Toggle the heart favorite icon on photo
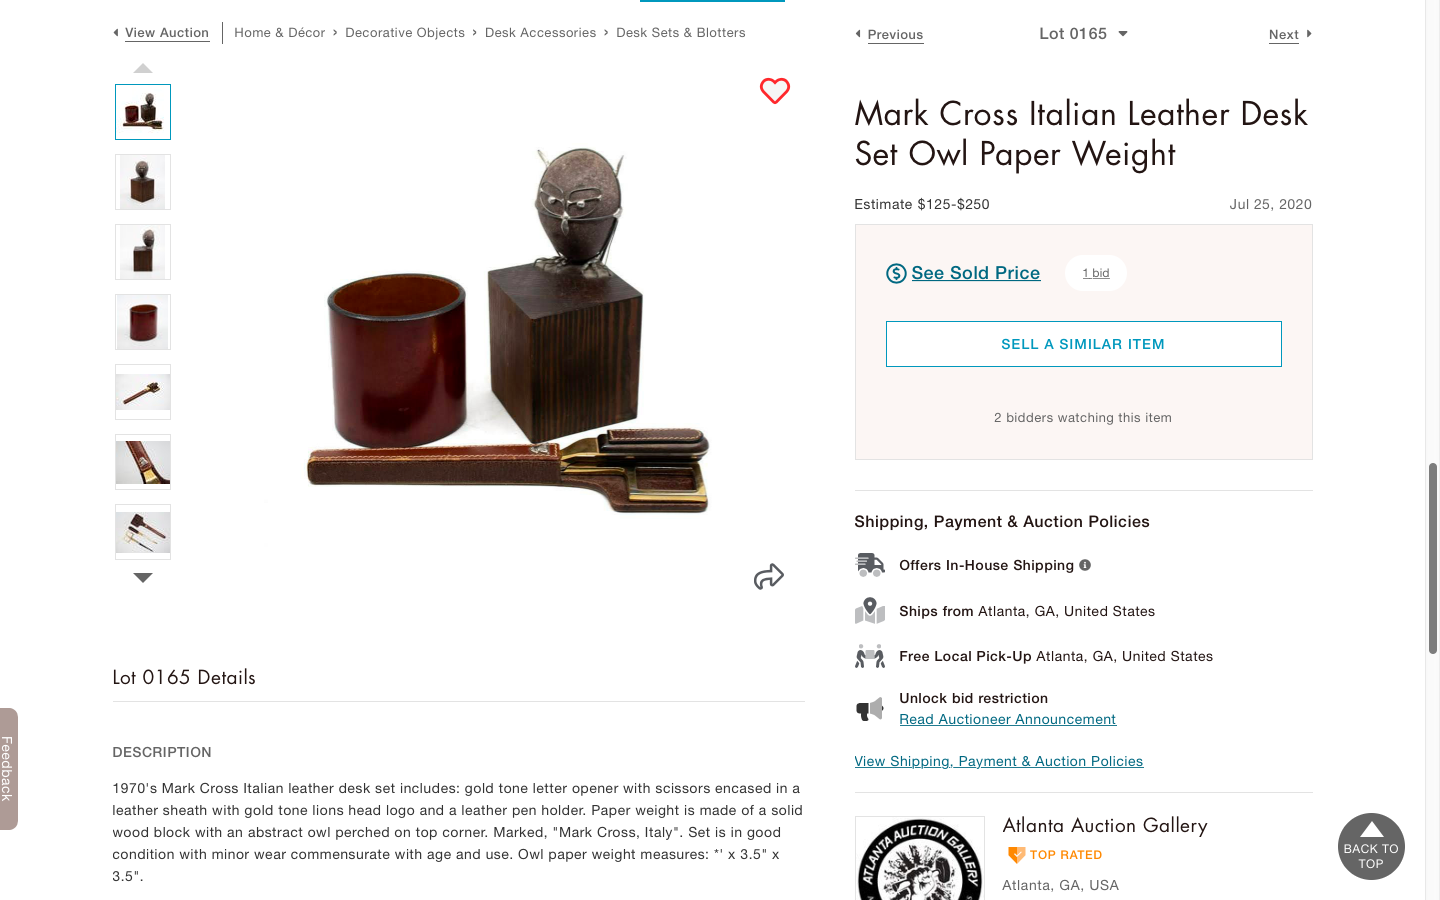 click(x=775, y=91)
